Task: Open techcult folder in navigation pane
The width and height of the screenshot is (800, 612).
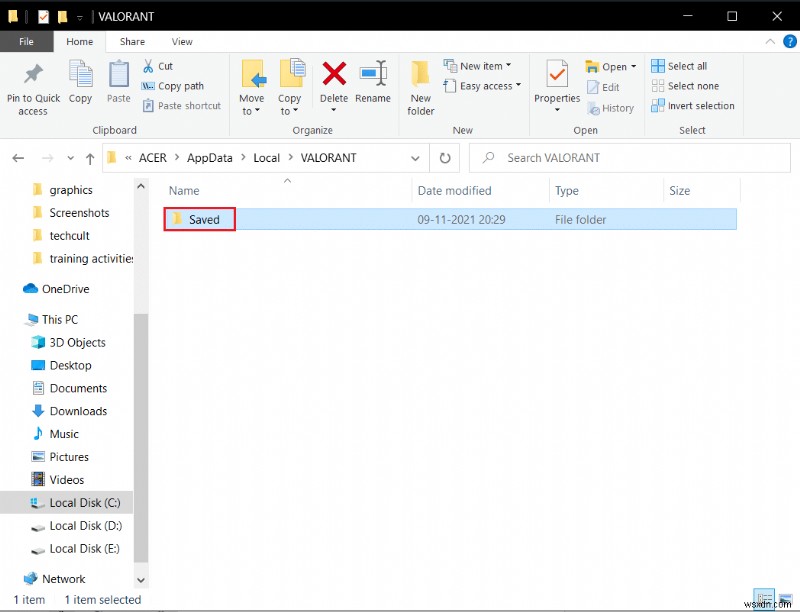Action: (x=69, y=236)
